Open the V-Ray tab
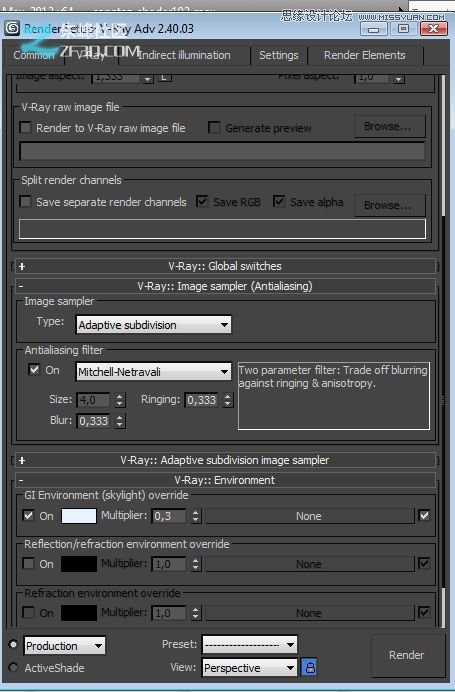 pos(91,55)
